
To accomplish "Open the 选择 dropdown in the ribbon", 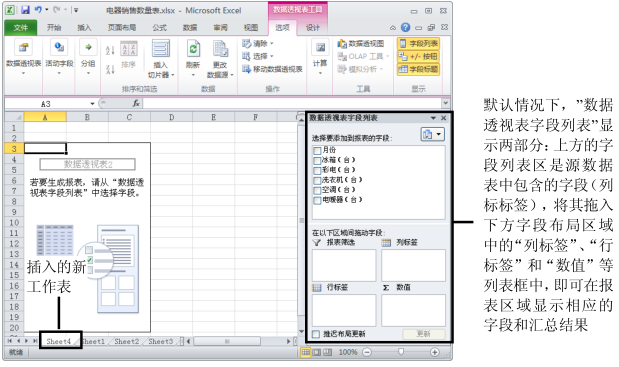I will click(258, 56).
